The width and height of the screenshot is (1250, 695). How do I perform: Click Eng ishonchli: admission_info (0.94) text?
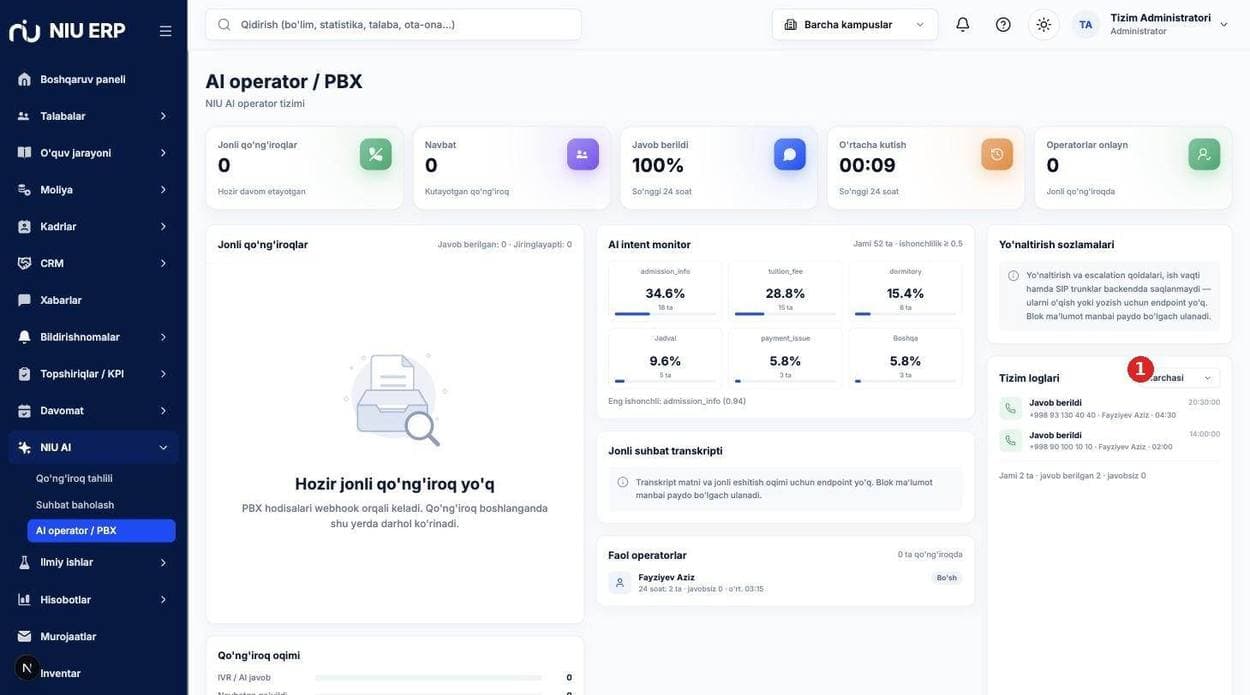(677, 401)
